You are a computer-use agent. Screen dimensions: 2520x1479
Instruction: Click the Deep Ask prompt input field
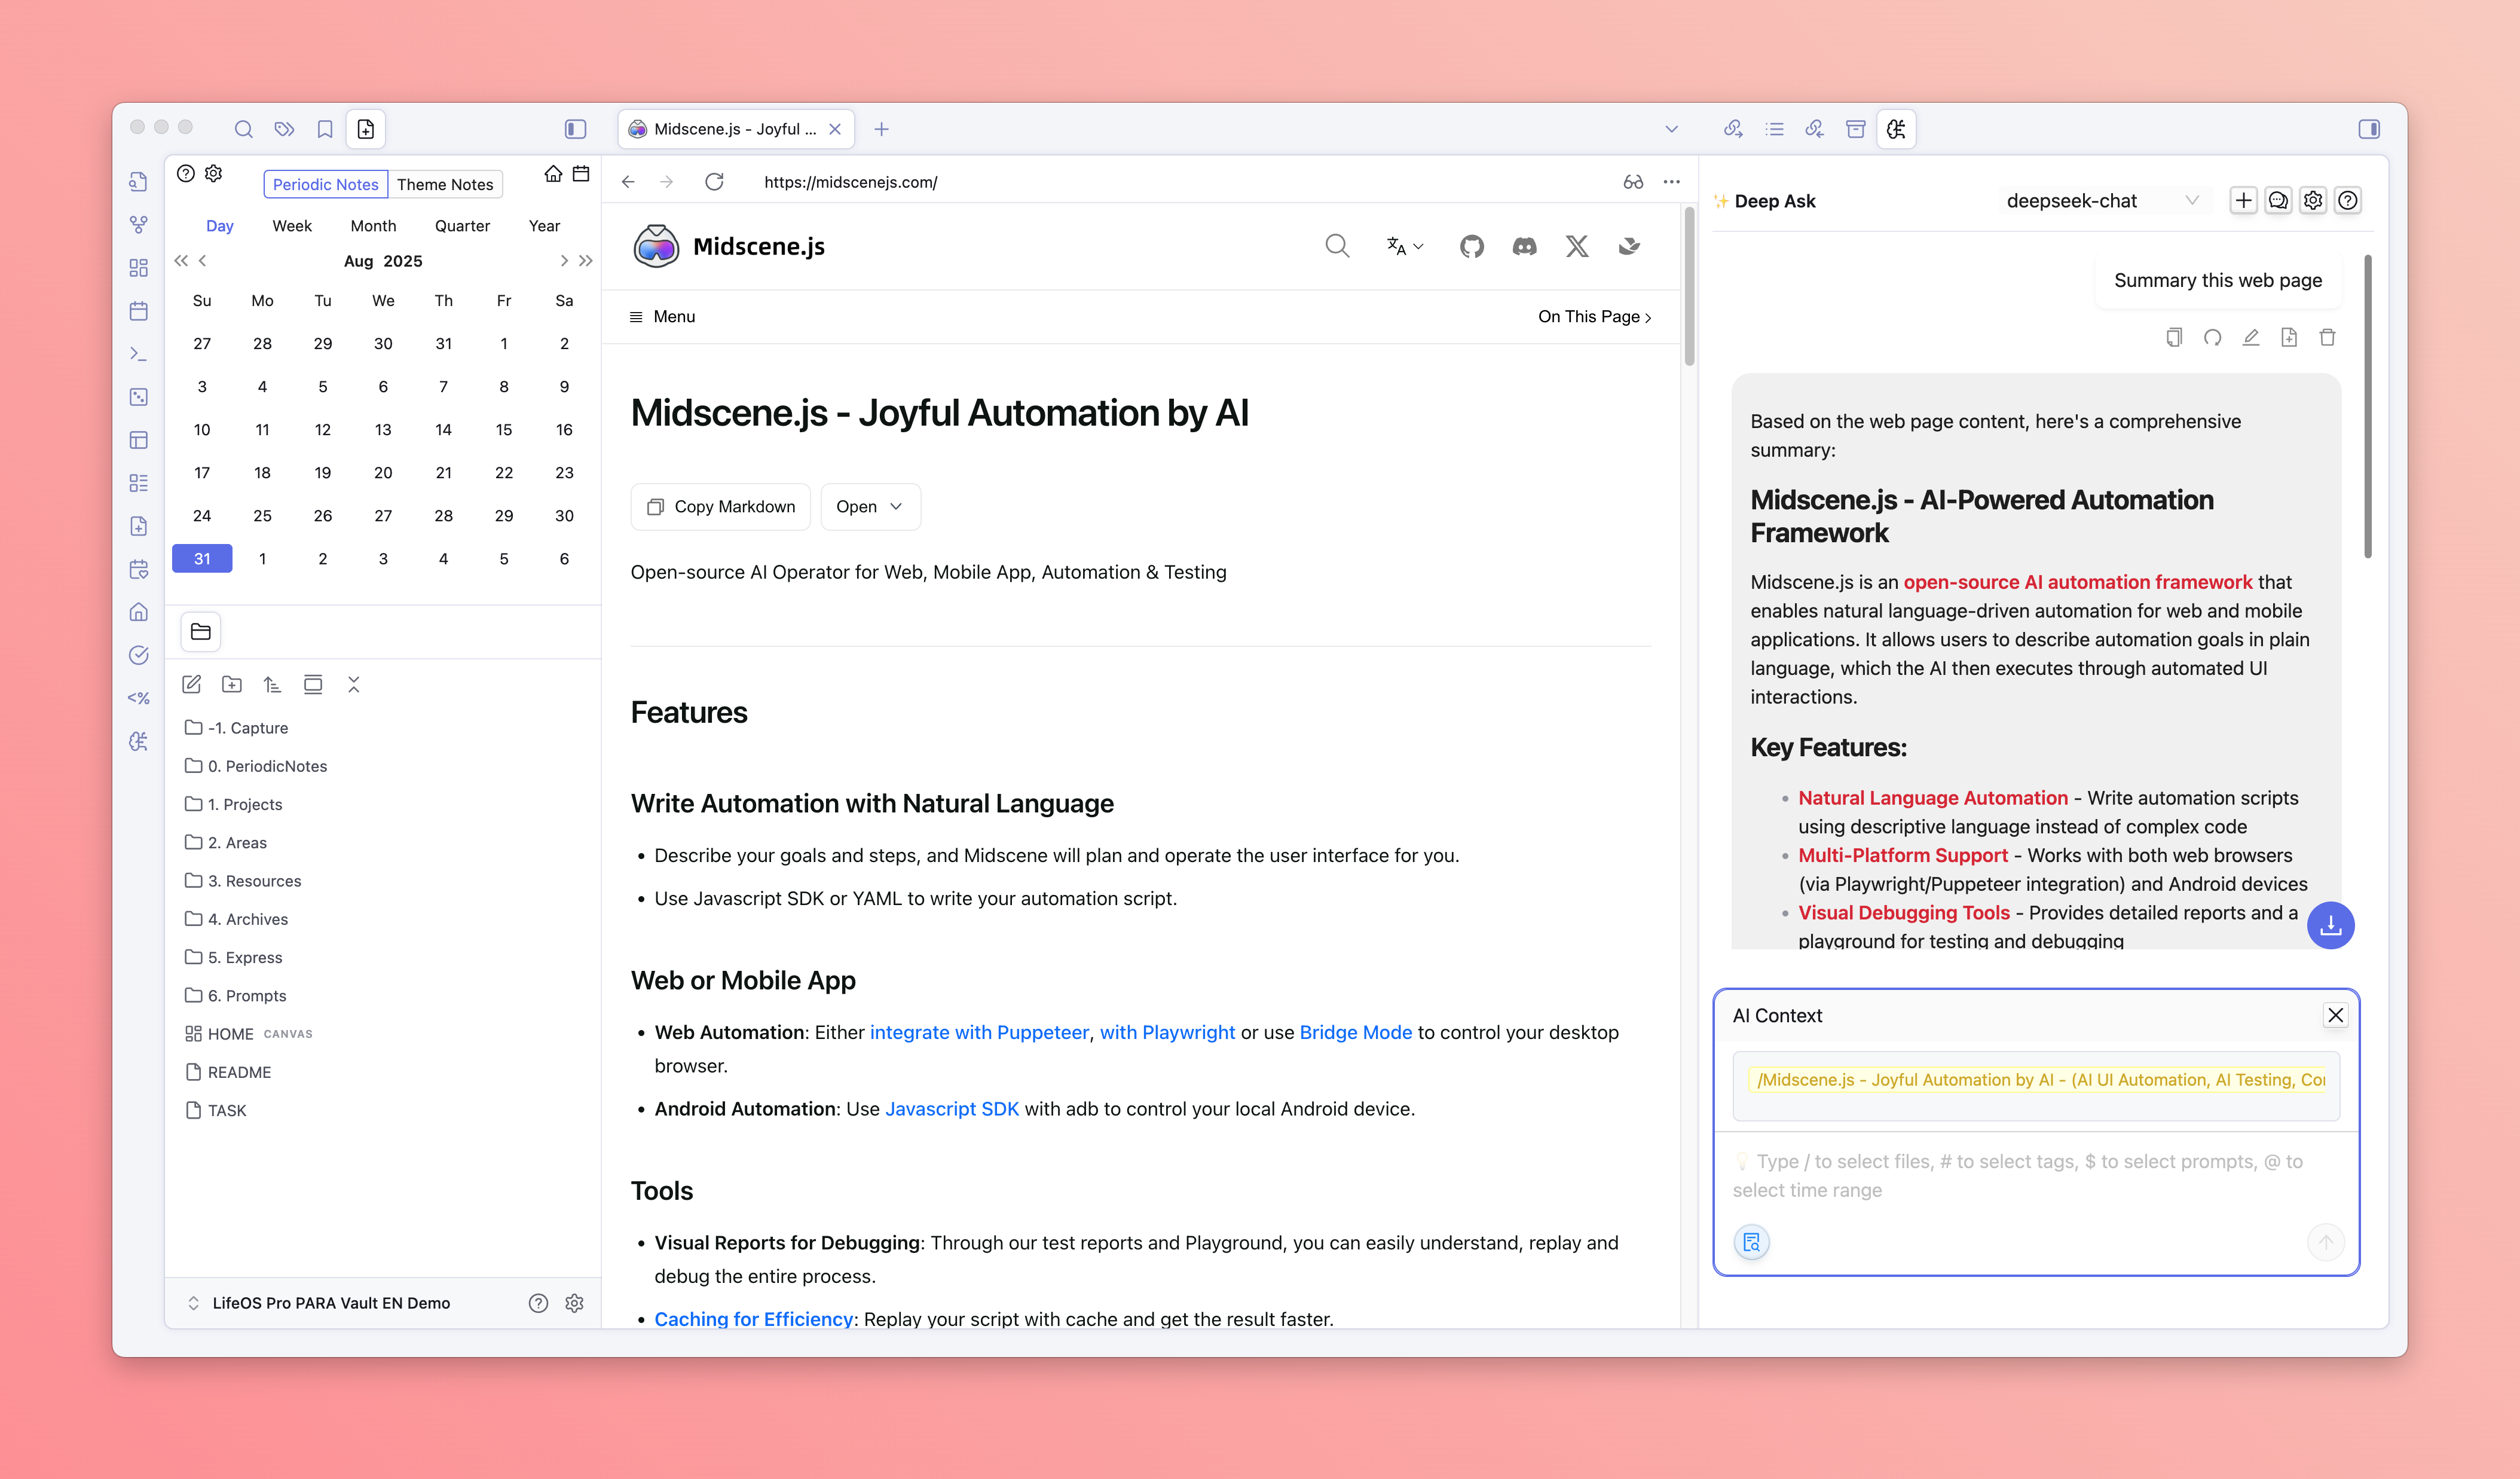tap(2030, 1176)
